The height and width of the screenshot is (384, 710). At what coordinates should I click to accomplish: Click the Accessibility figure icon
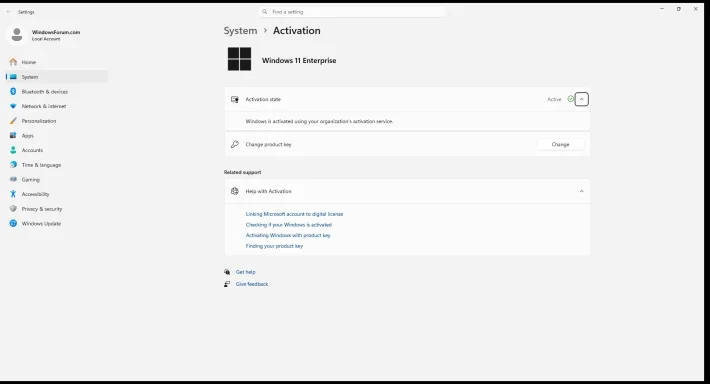tap(13, 194)
